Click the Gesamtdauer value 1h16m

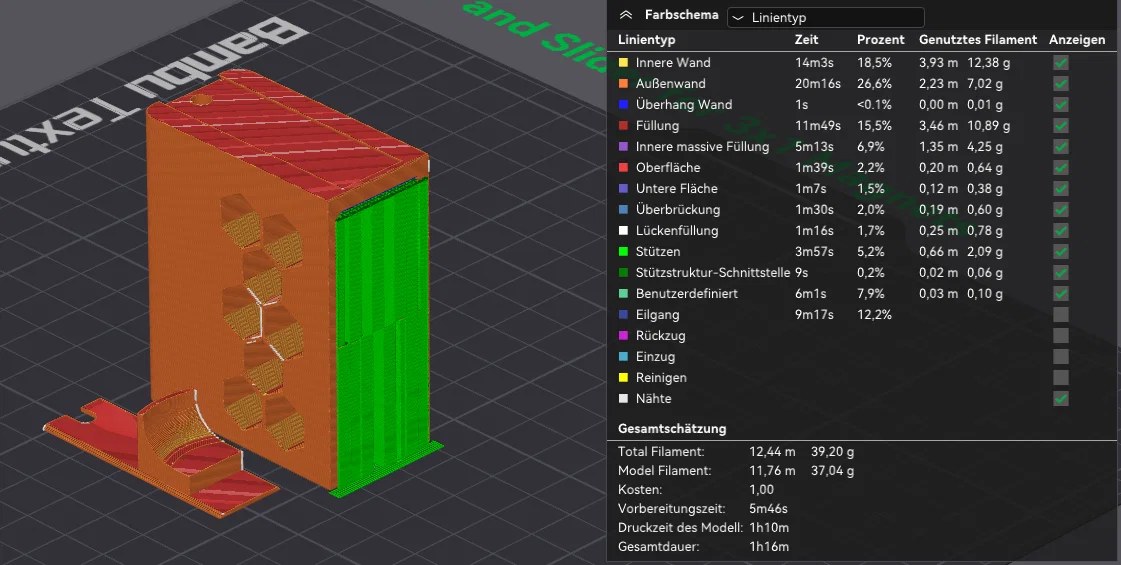point(769,547)
